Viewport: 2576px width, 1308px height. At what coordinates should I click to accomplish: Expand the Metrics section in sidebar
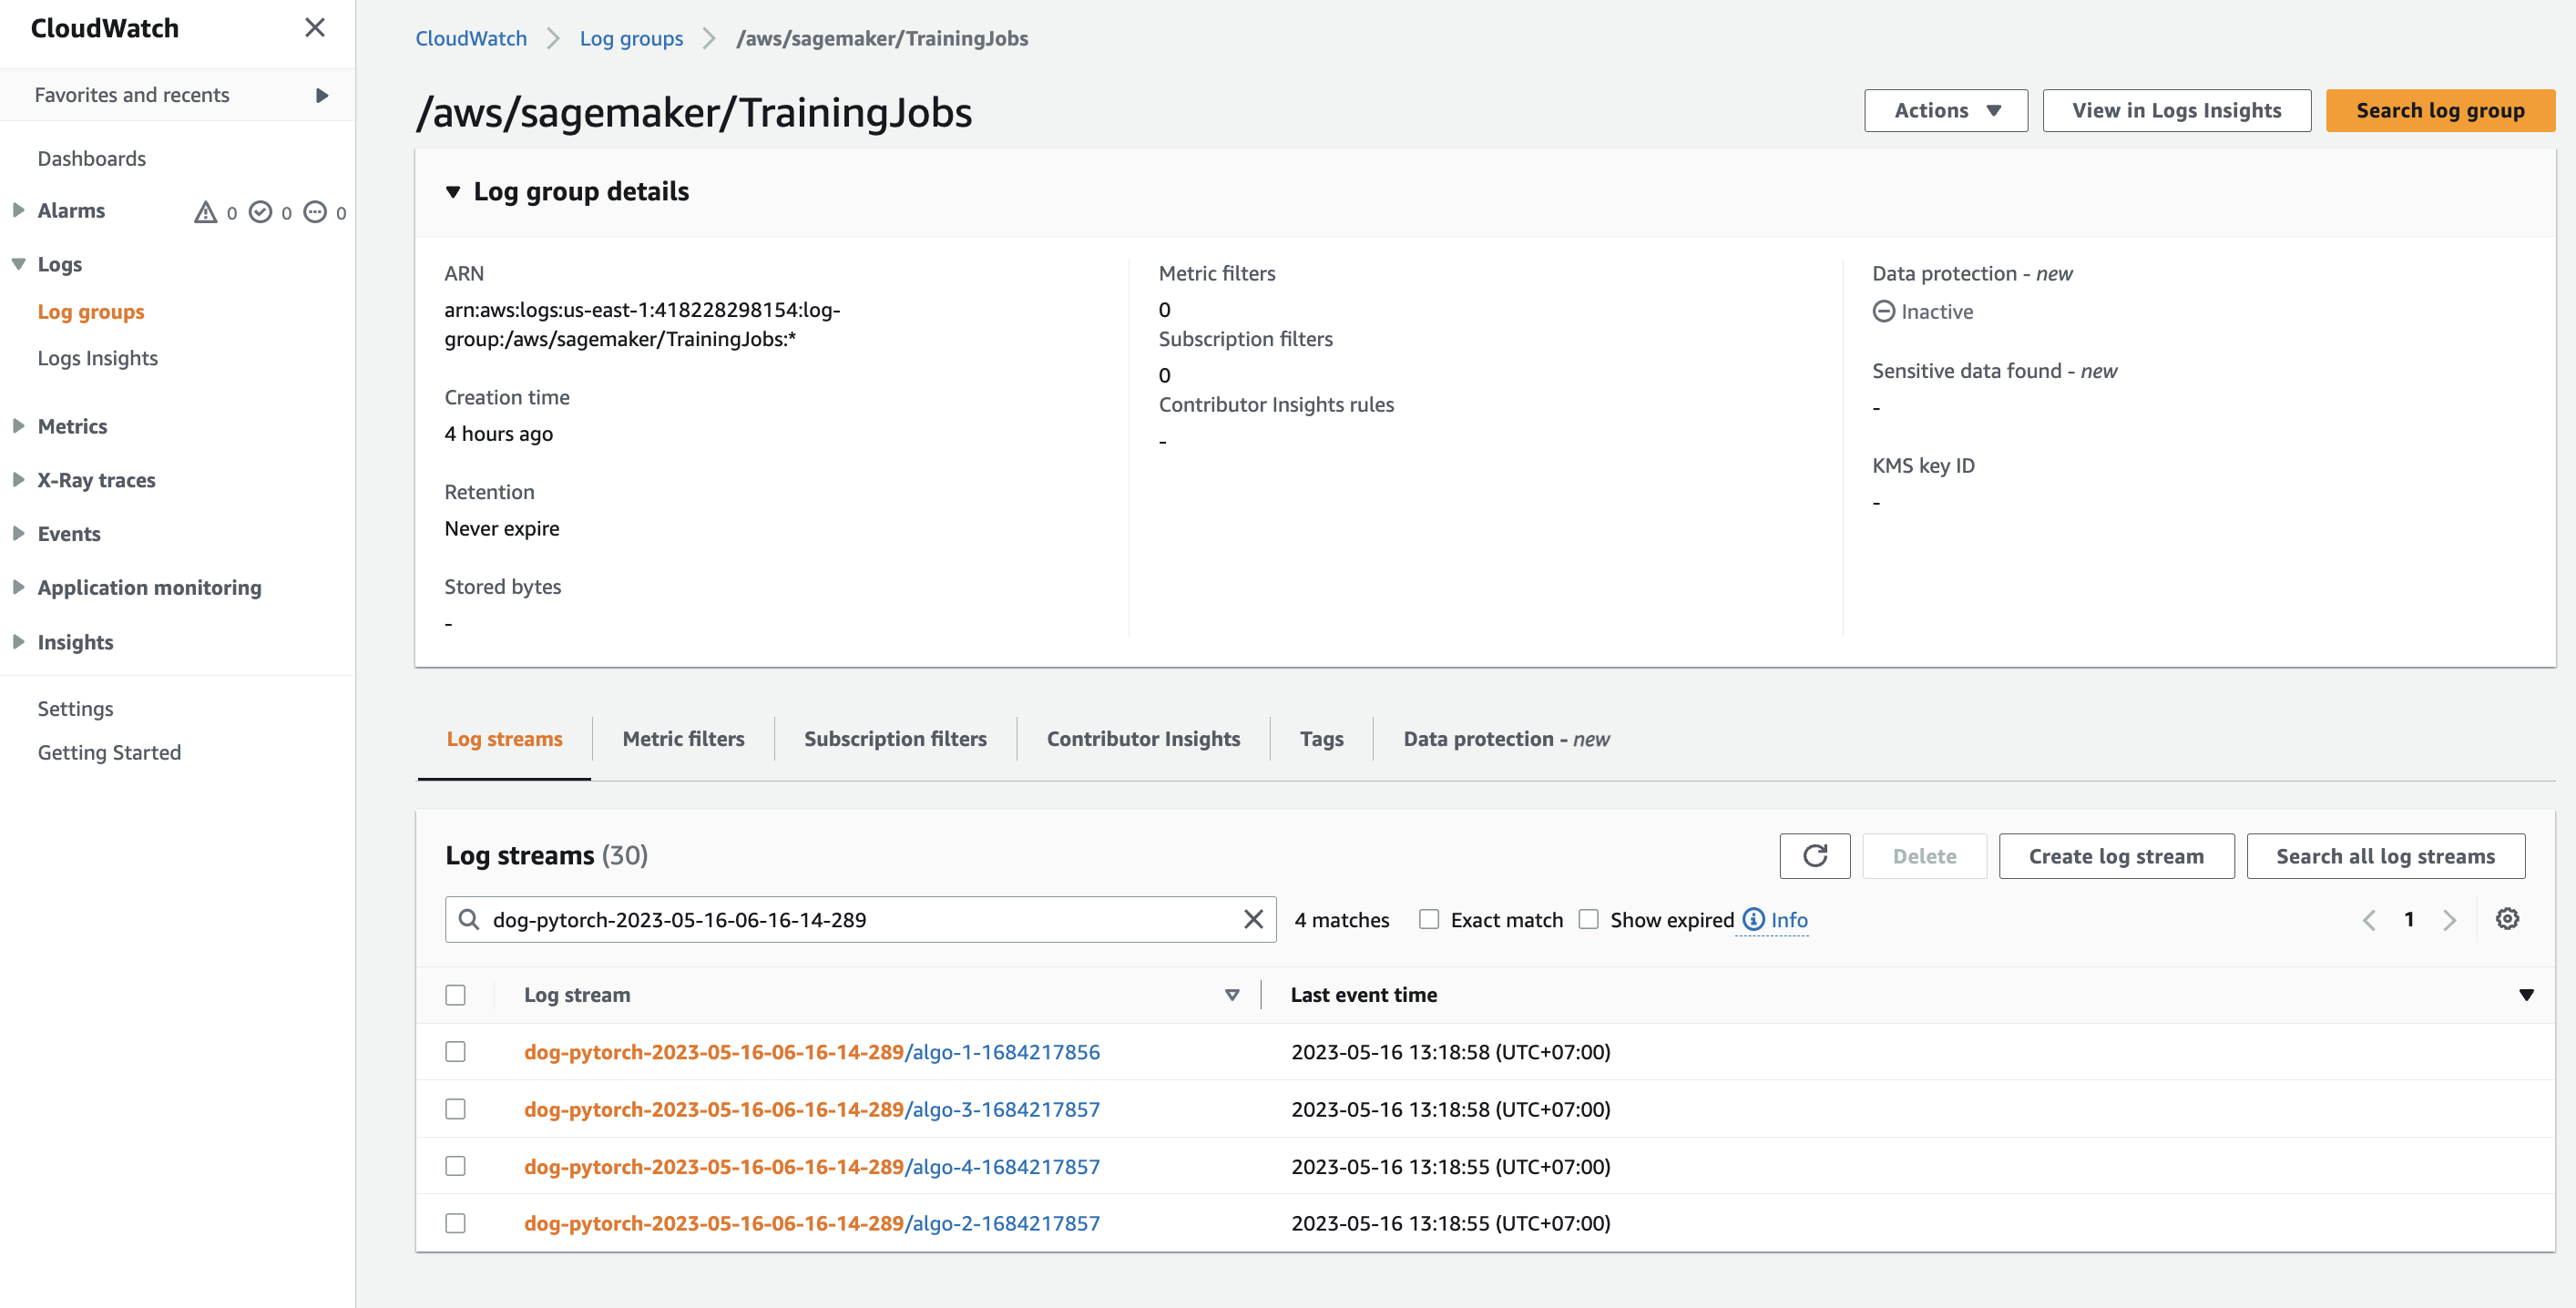[18, 426]
